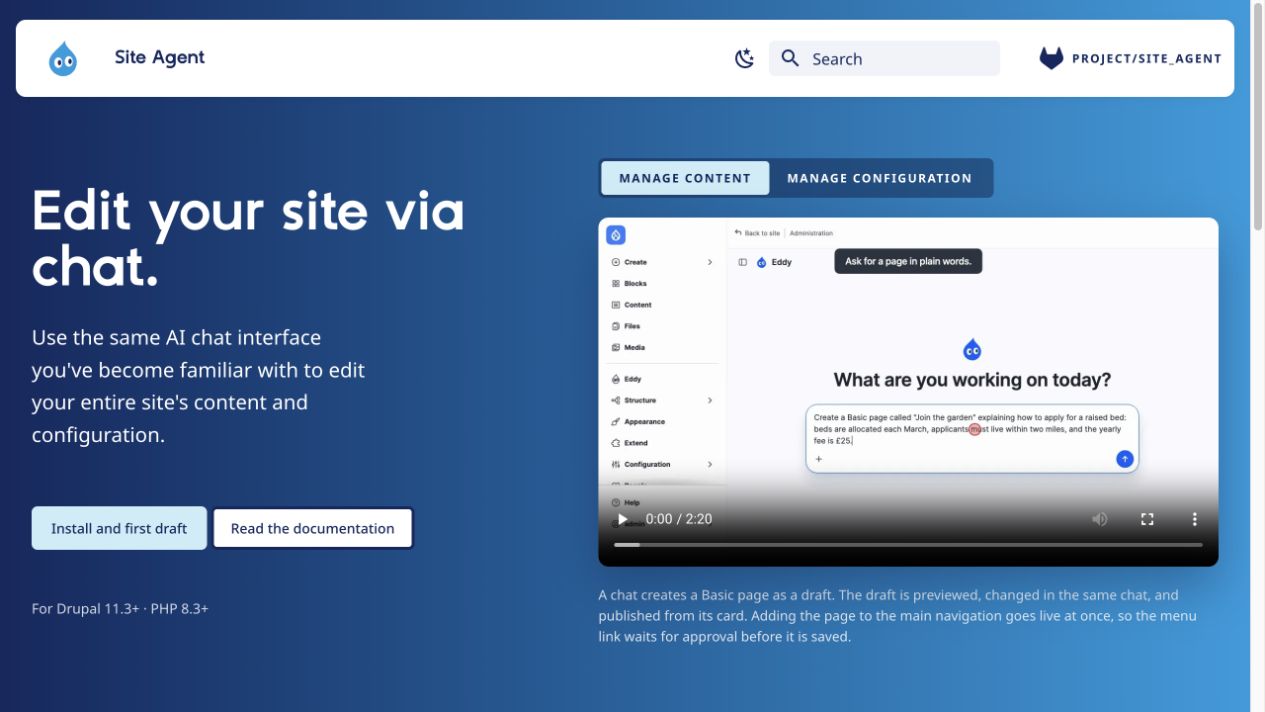This screenshot has width=1265, height=712.
Task: Open the Site Agent home link
Action: click(x=160, y=57)
